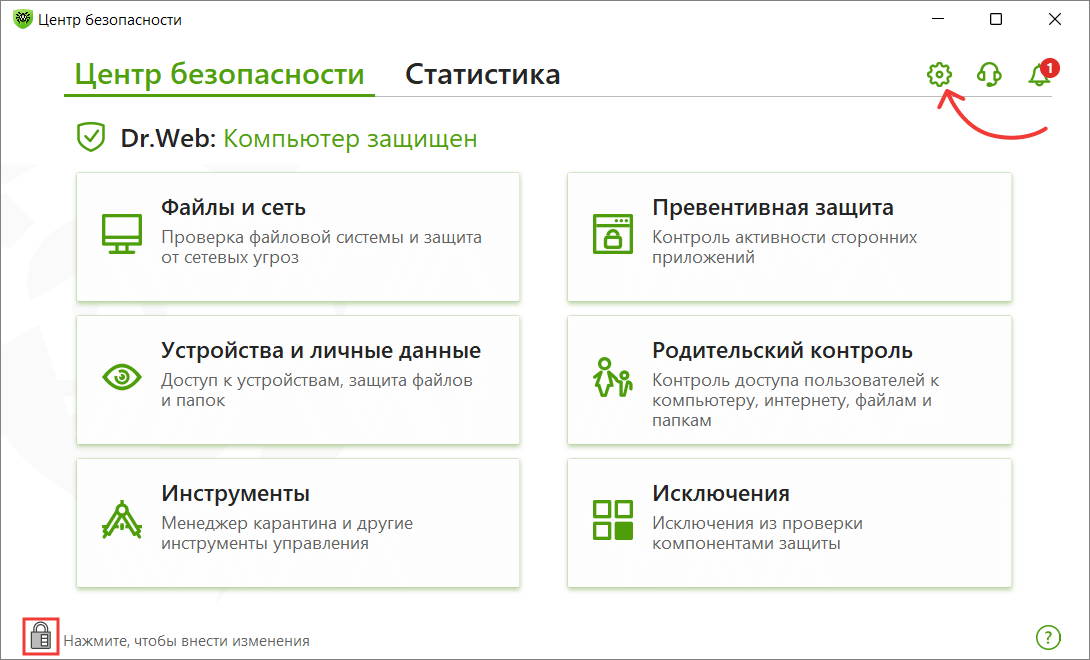Image resolution: width=1090 pixels, height=660 pixels.
Task: Click the compass icon for Инструменты
Action: click(122, 520)
